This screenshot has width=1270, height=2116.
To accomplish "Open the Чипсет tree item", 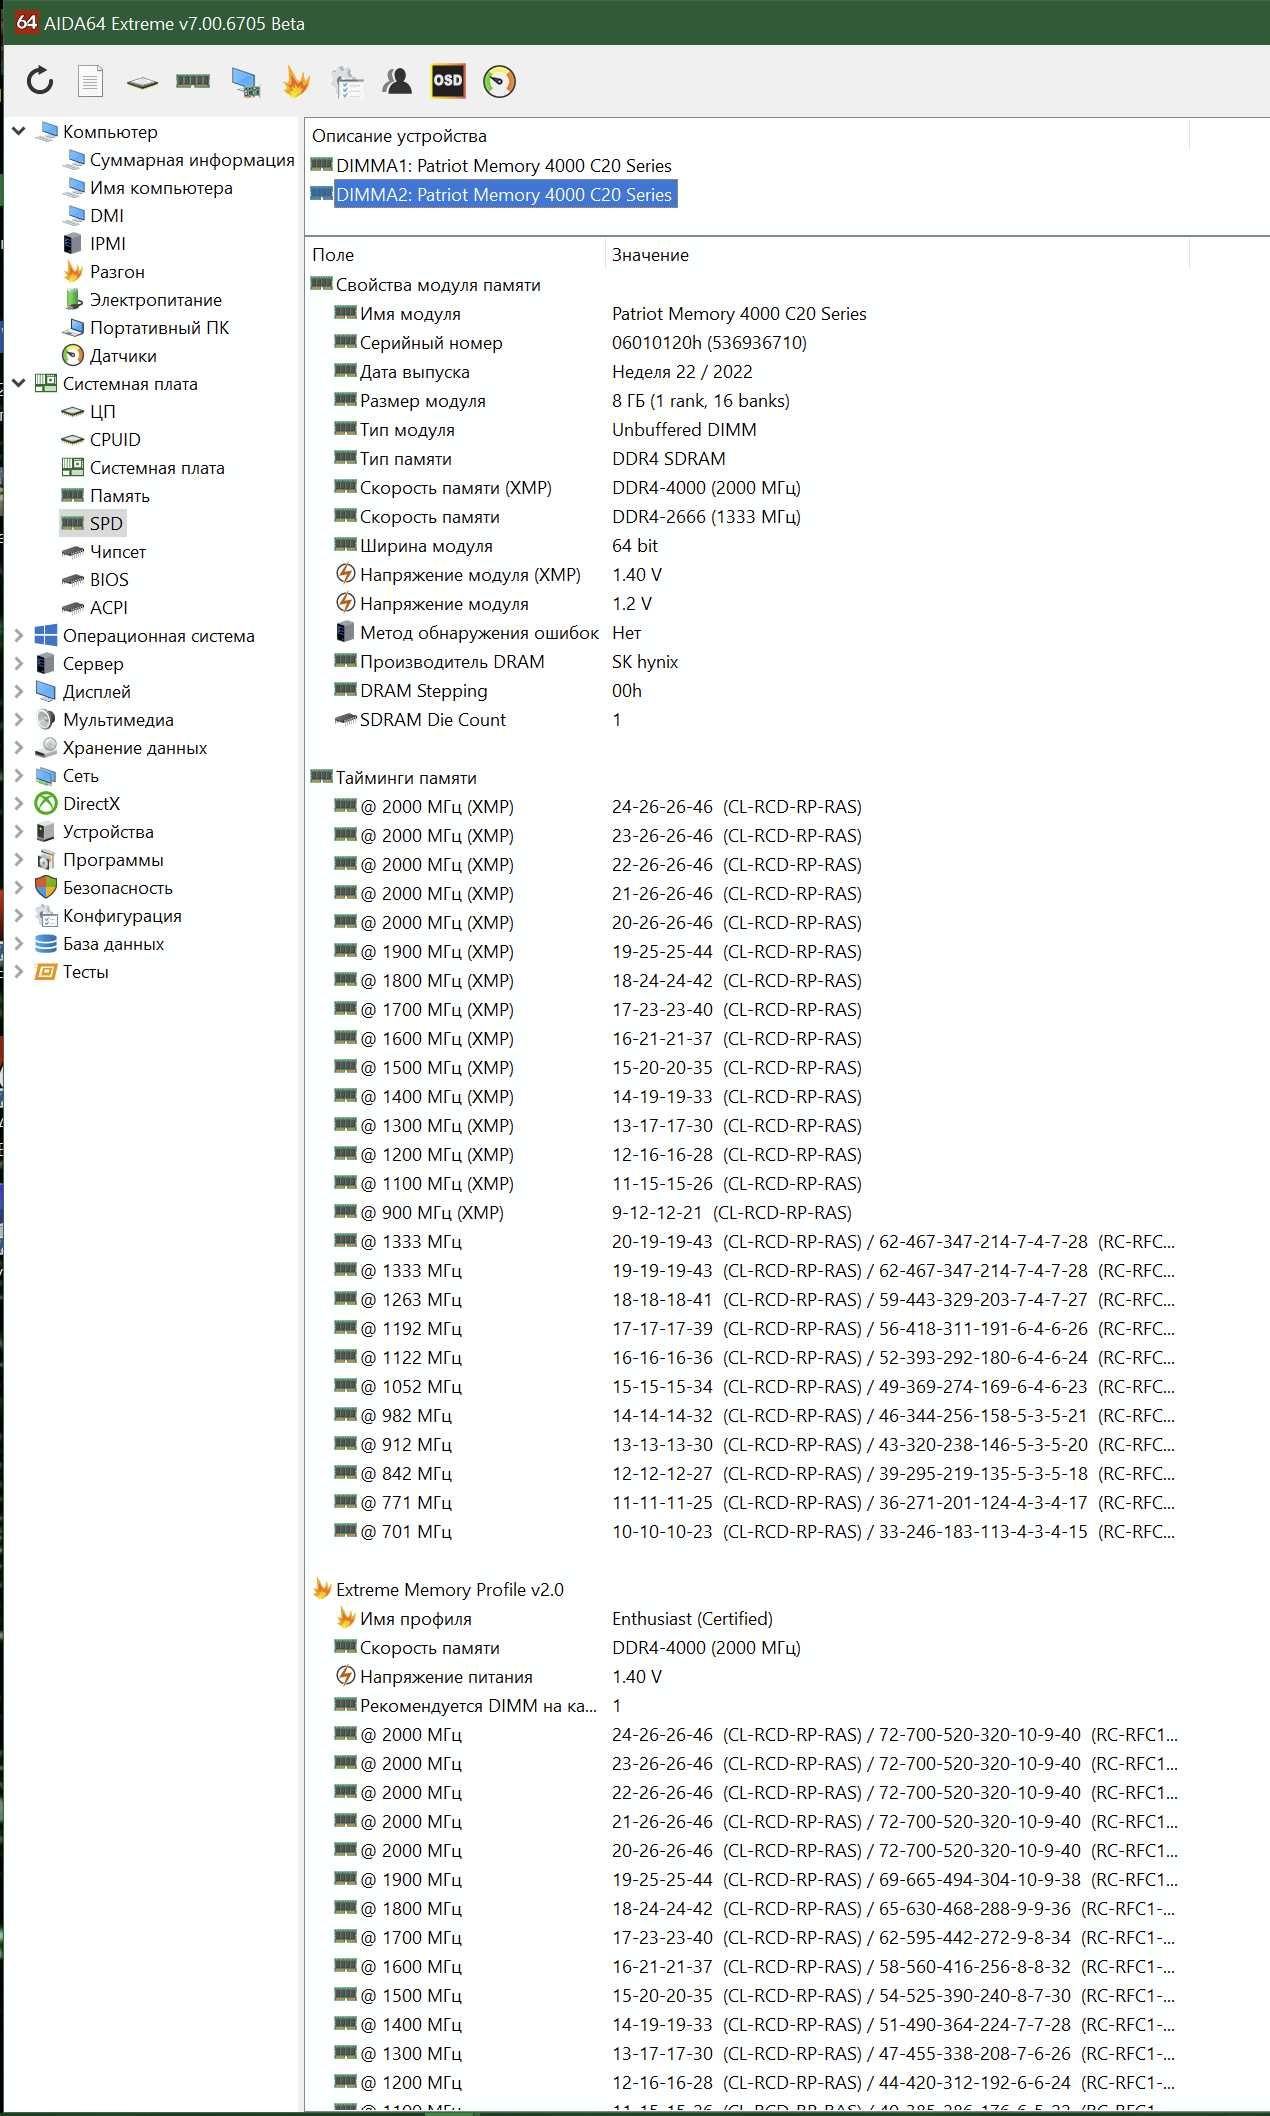I will pyautogui.click(x=118, y=552).
